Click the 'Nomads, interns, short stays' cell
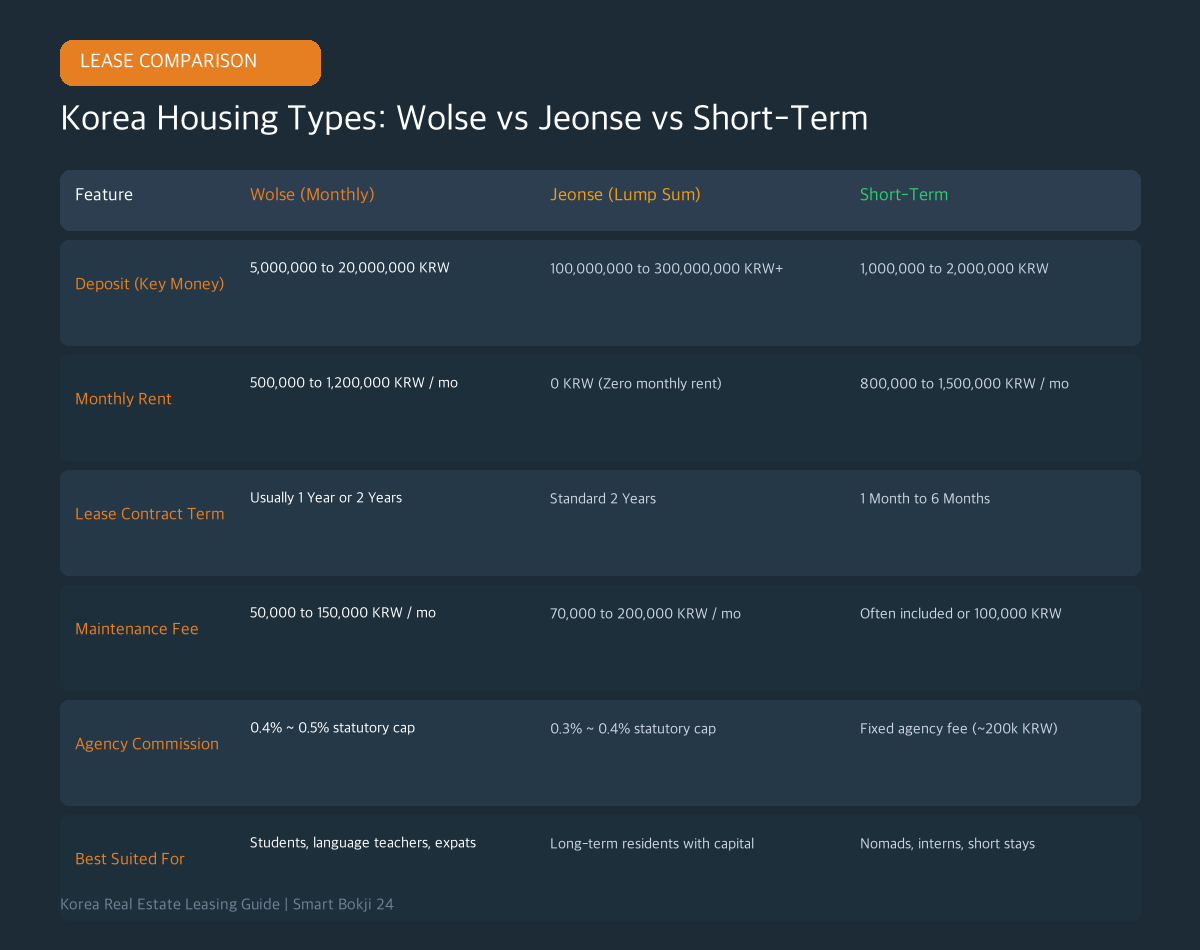This screenshot has width=1200, height=950. pyautogui.click(x=947, y=844)
